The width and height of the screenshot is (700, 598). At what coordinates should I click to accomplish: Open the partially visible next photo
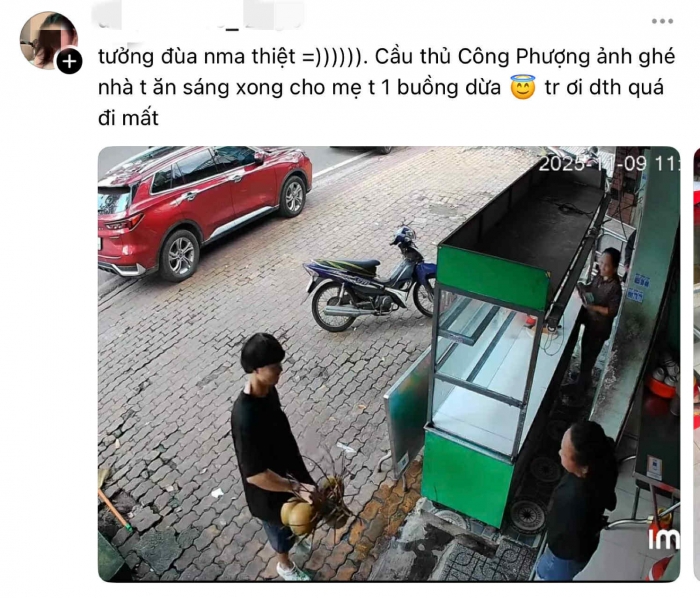click(x=697, y=364)
